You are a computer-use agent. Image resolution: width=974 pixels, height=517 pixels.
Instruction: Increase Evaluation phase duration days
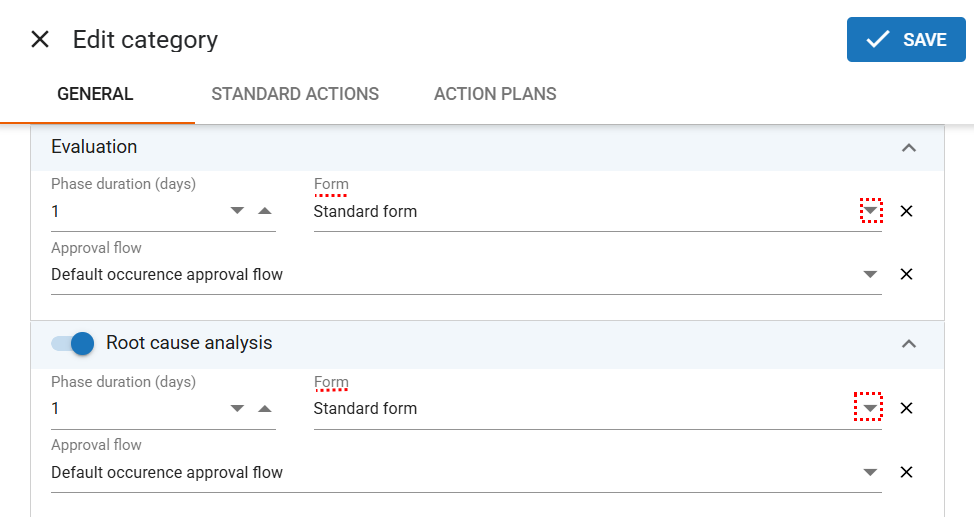click(x=264, y=211)
